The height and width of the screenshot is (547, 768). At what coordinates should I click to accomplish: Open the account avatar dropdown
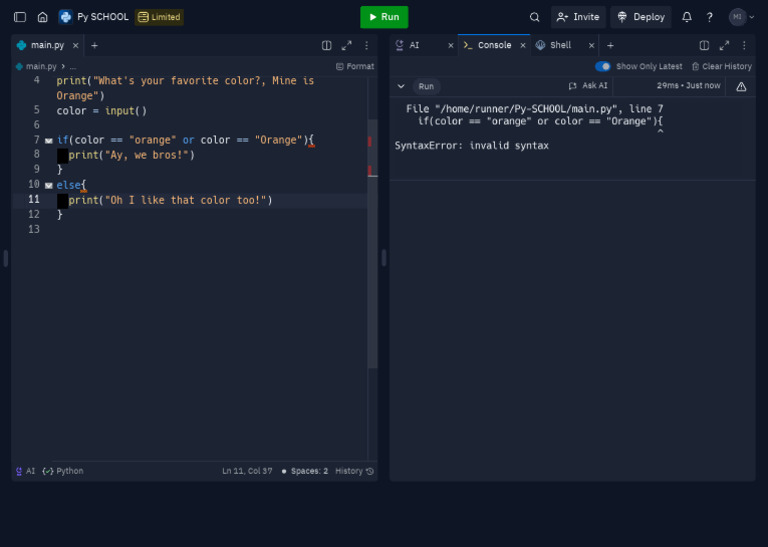(x=741, y=17)
